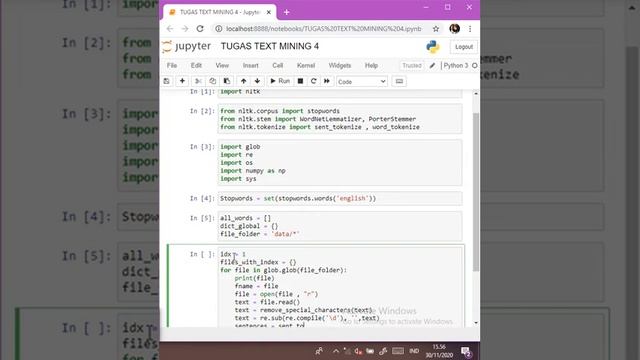Image resolution: width=640 pixels, height=360 pixels.
Task: Insert a new cell below with the plus icon
Action: click(182, 81)
